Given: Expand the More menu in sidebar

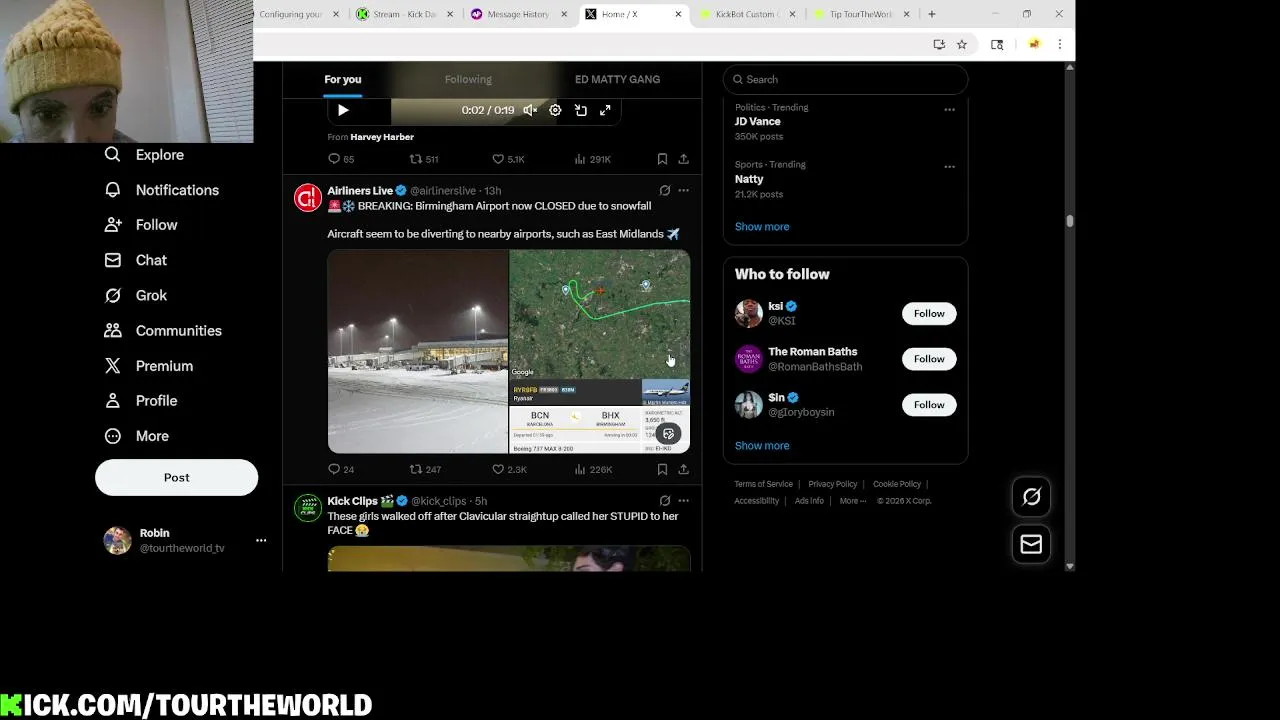Looking at the screenshot, I should click(137, 436).
